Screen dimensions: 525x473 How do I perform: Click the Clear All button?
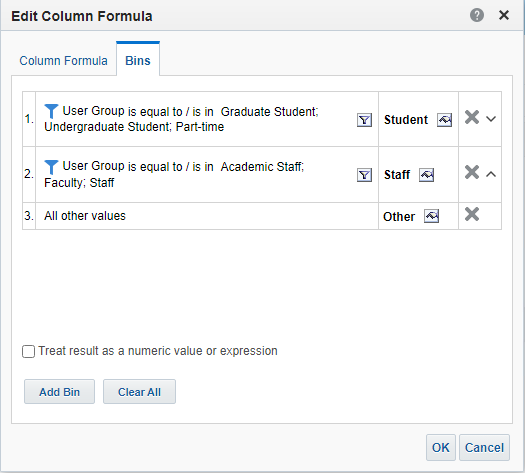[x=139, y=392]
